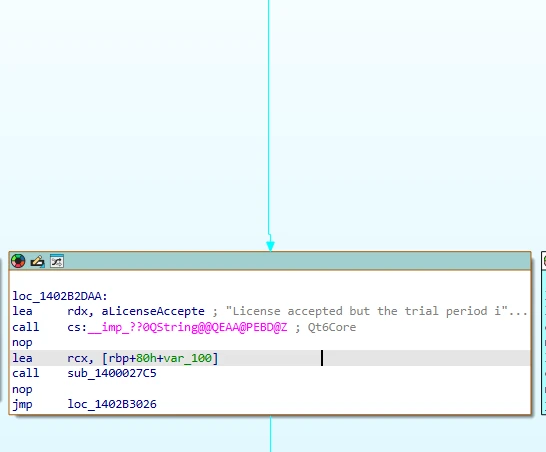
Task: Click the cyan incoming edge arrowhead
Action: pos(270,246)
